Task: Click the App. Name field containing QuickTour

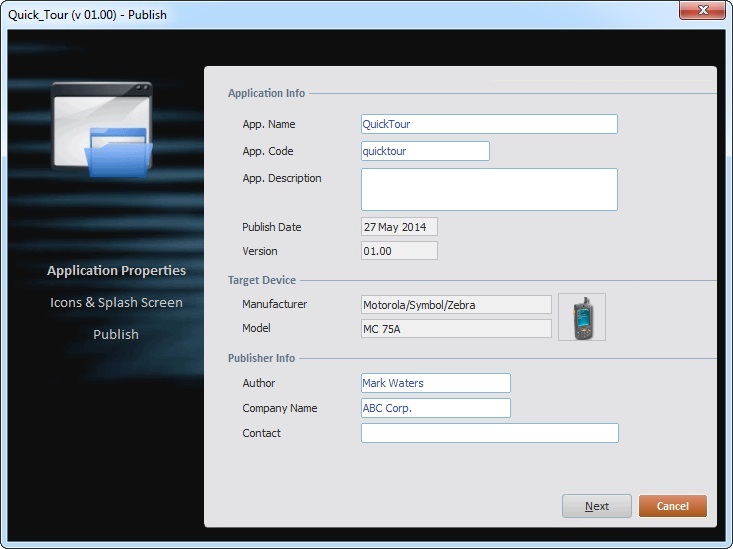Action: (489, 124)
